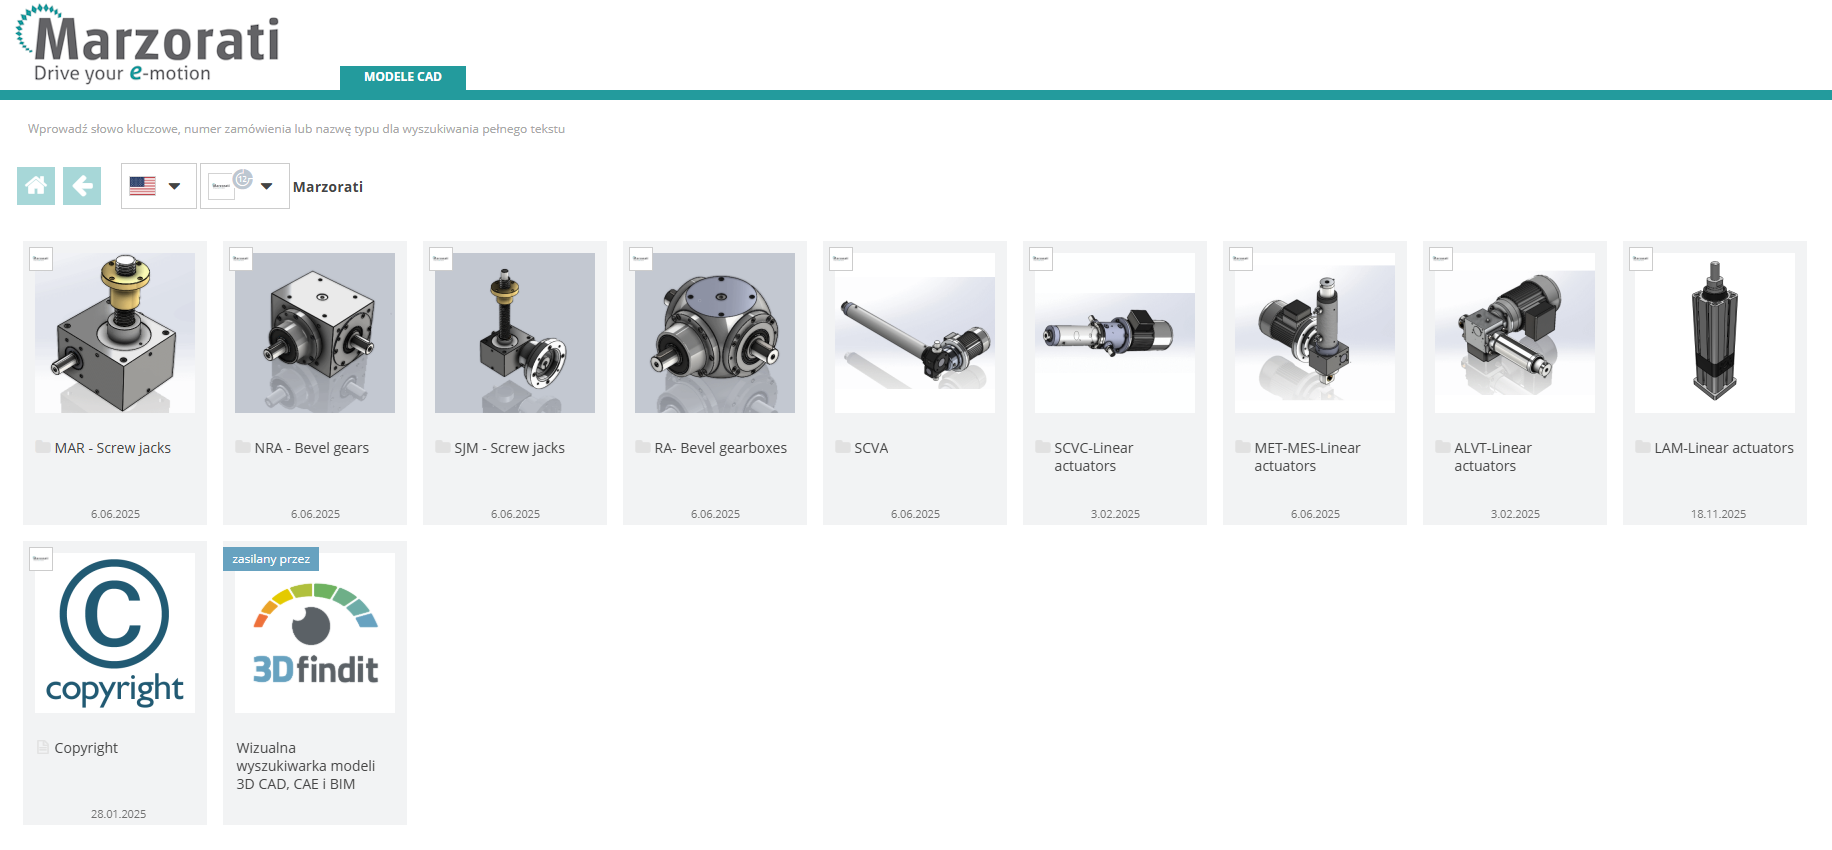Click the RA- Bevel gearboxes label
The width and height of the screenshot is (1832, 850).
[721, 448]
